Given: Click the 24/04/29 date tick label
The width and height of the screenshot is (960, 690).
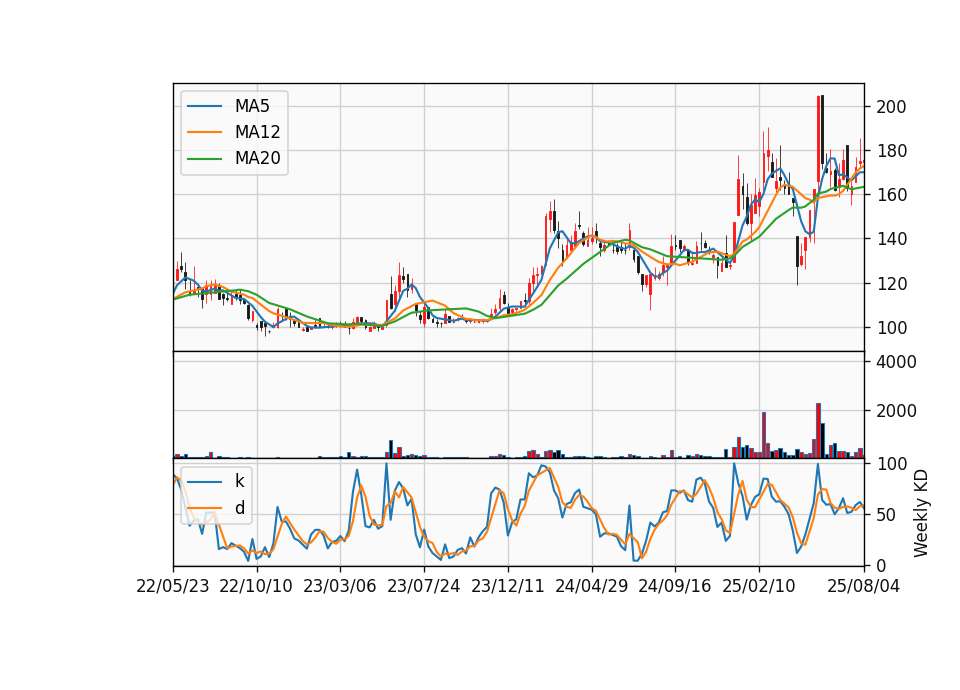Looking at the screenshot, I should click(x=591, y=586).
